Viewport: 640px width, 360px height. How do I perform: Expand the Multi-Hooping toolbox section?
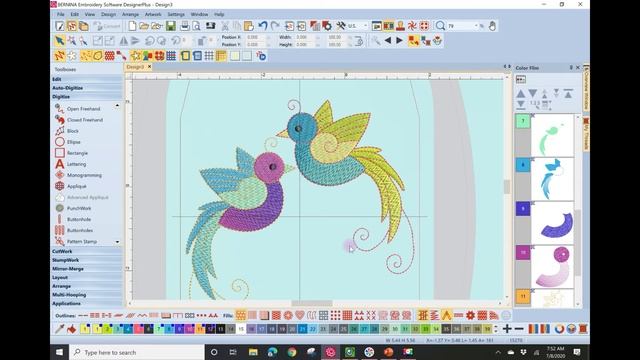coord(87,295)
